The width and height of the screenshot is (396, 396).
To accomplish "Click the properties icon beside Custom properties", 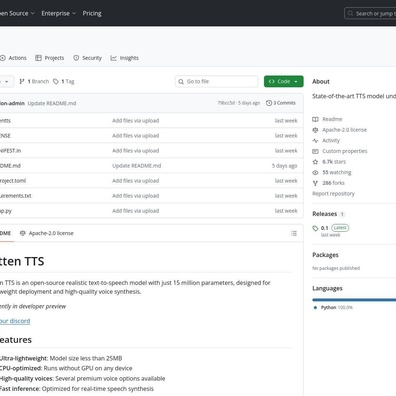I will pos(315,151).
